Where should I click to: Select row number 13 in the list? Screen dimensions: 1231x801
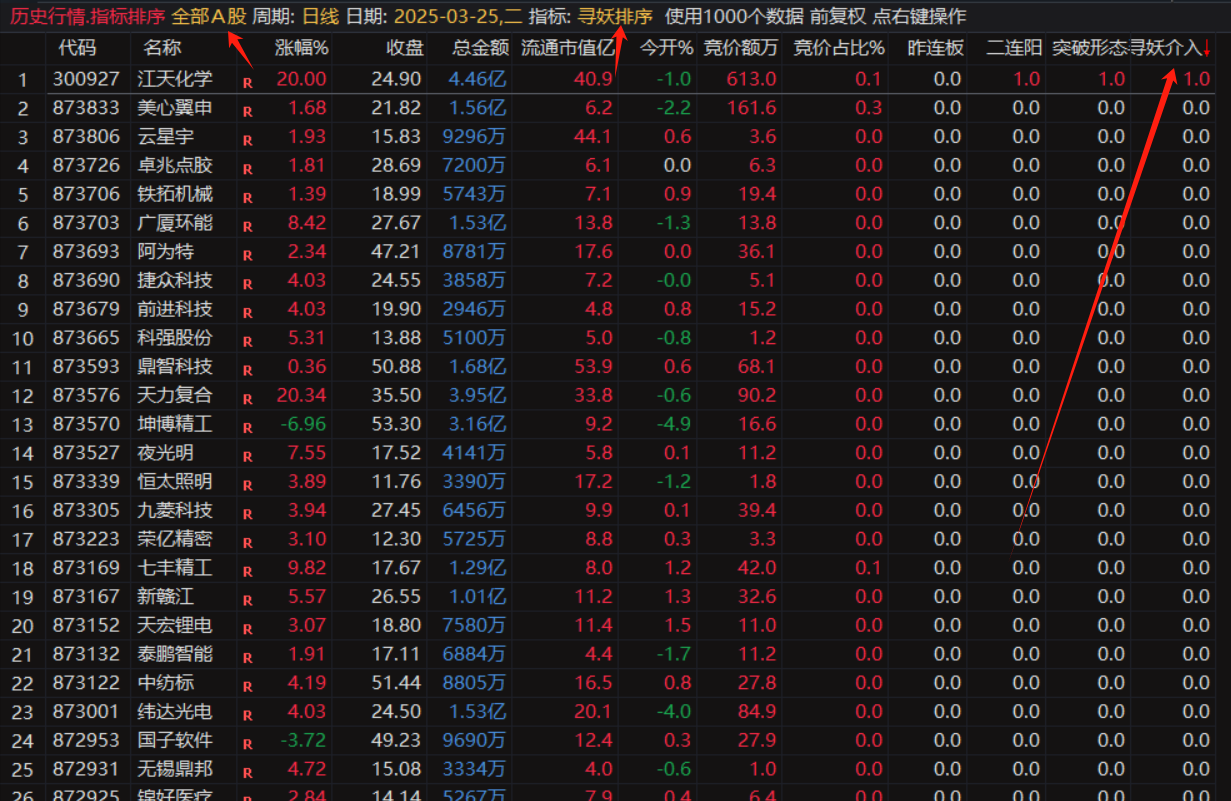[22, 425]
